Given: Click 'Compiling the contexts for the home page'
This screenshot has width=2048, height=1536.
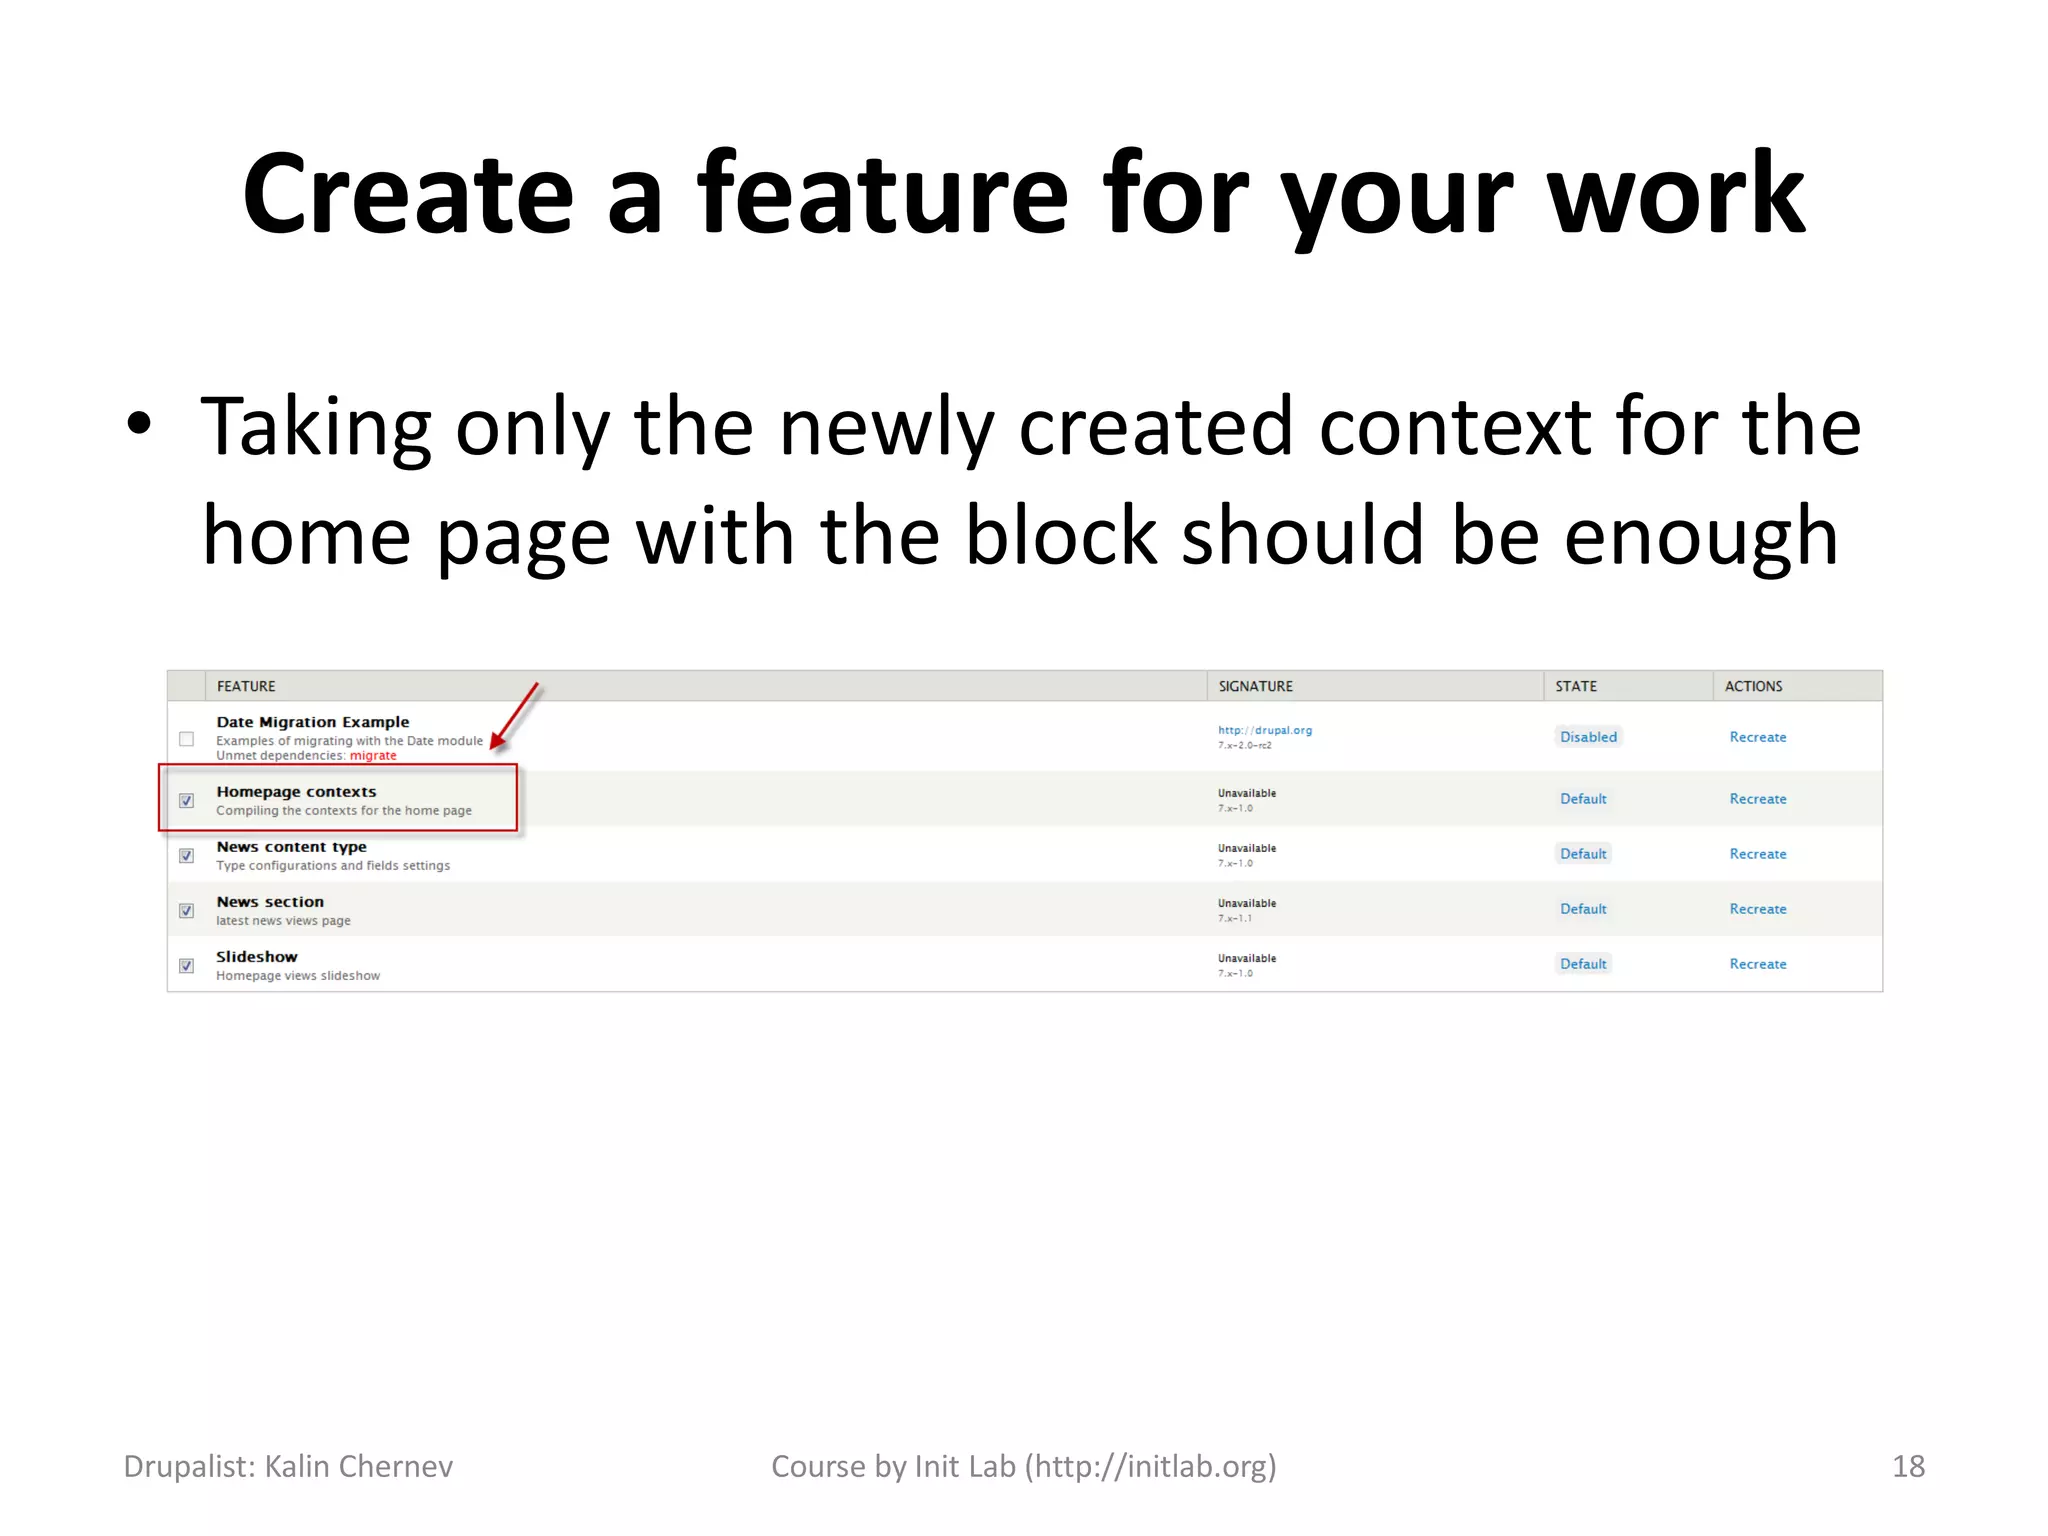Looking at the screenshot, I should pyautogui.click(x=344, y=811).
